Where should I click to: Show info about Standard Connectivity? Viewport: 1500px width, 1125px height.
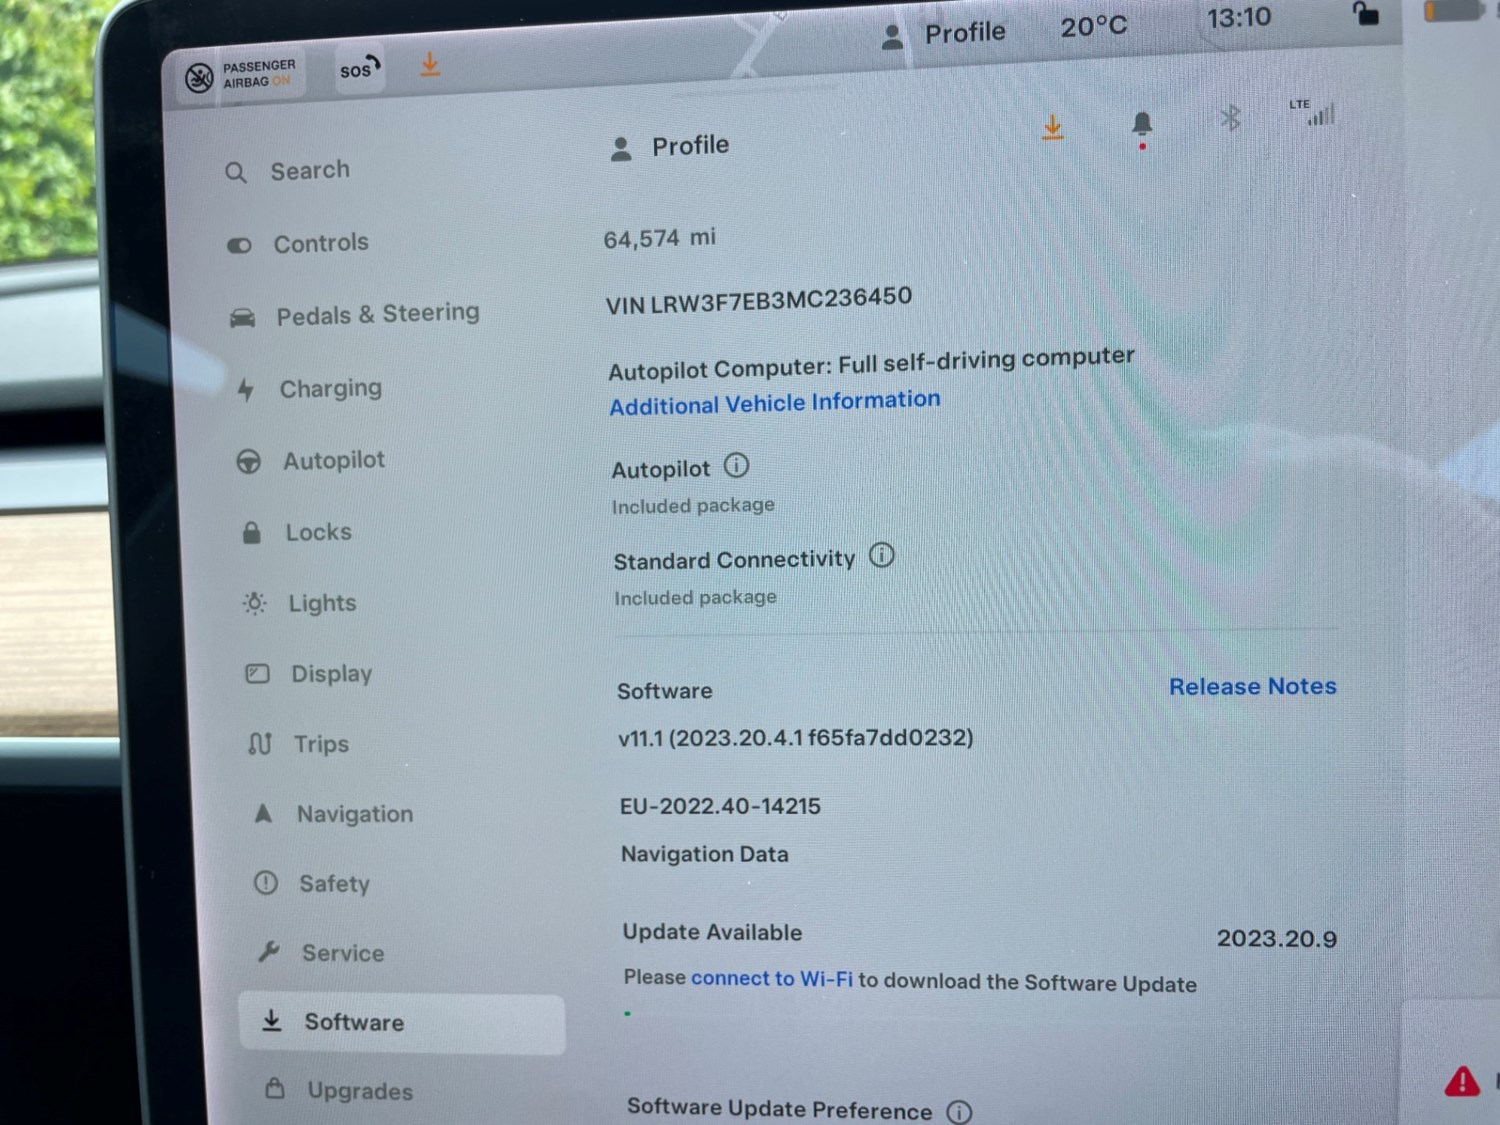[x=881, y=555]
